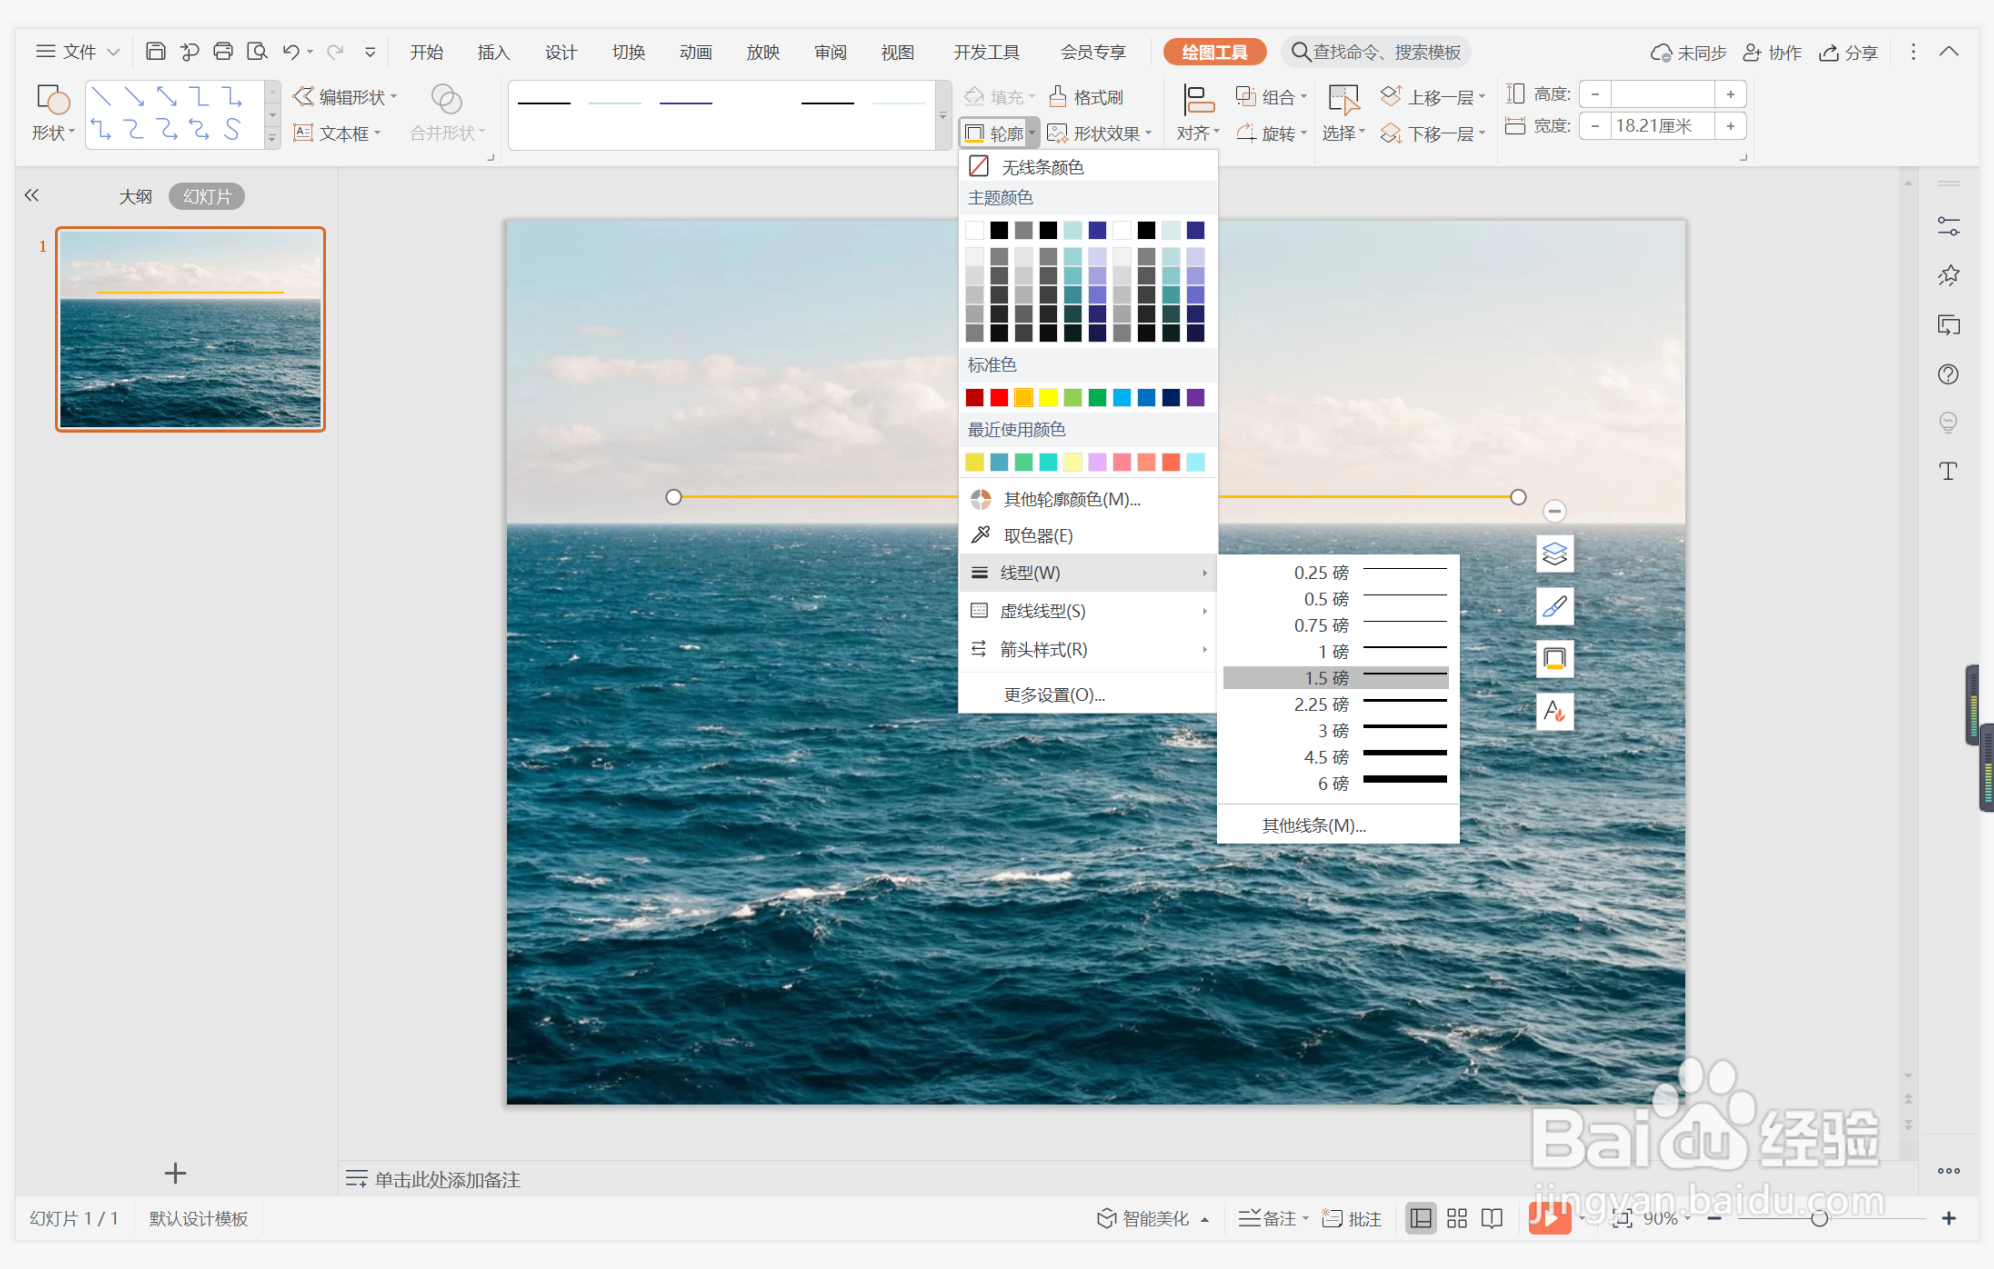Open the 动画 ribbon tab
1994x1269 pixels.
[x=695, y=52]
